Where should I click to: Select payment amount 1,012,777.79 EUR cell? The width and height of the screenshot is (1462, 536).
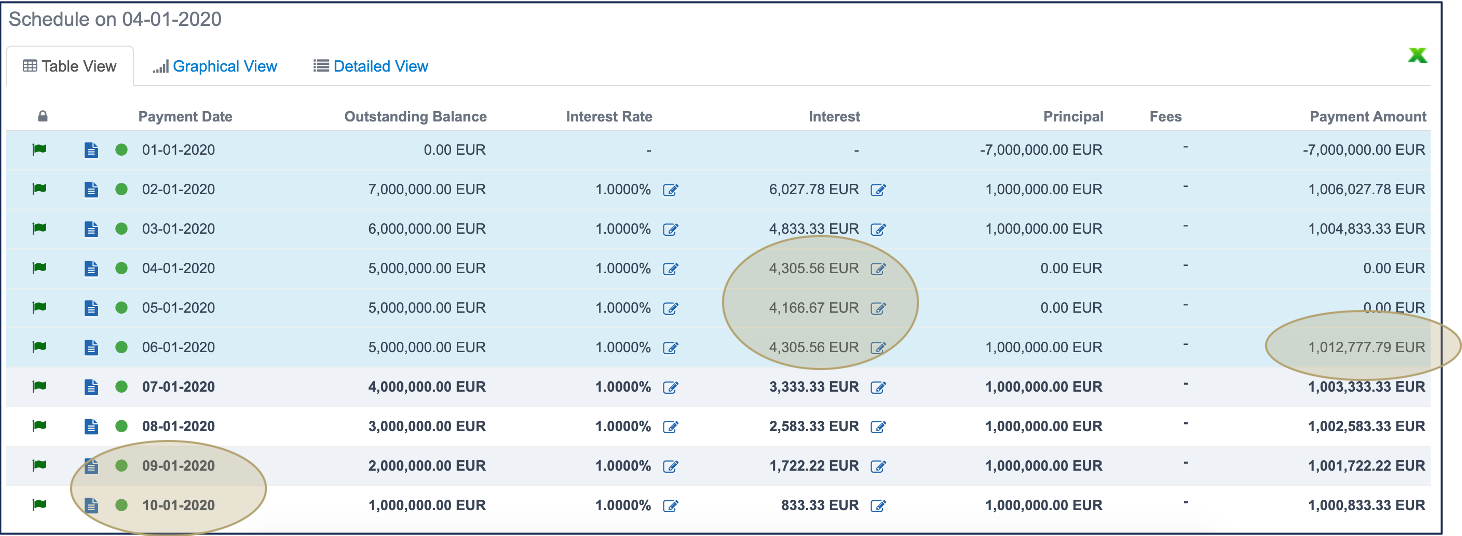pos(1366,347)
